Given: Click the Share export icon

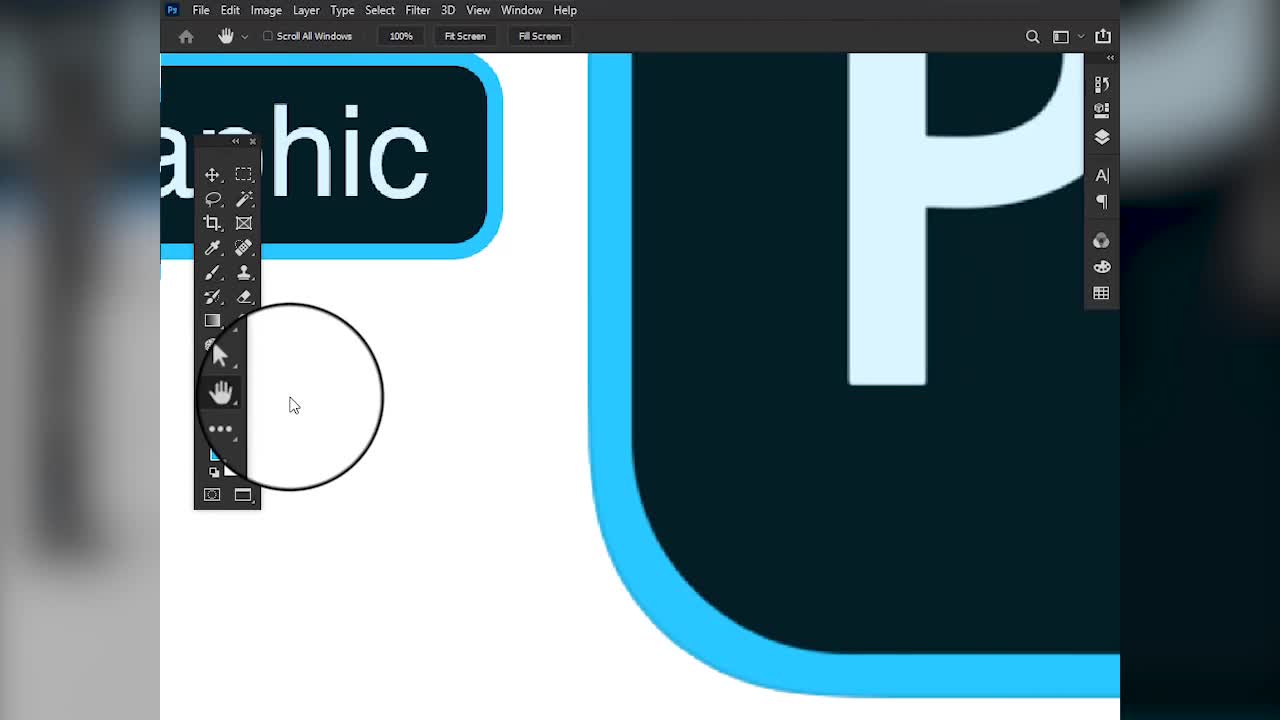Looking at the screenshot, I should tap(1103, 36).
